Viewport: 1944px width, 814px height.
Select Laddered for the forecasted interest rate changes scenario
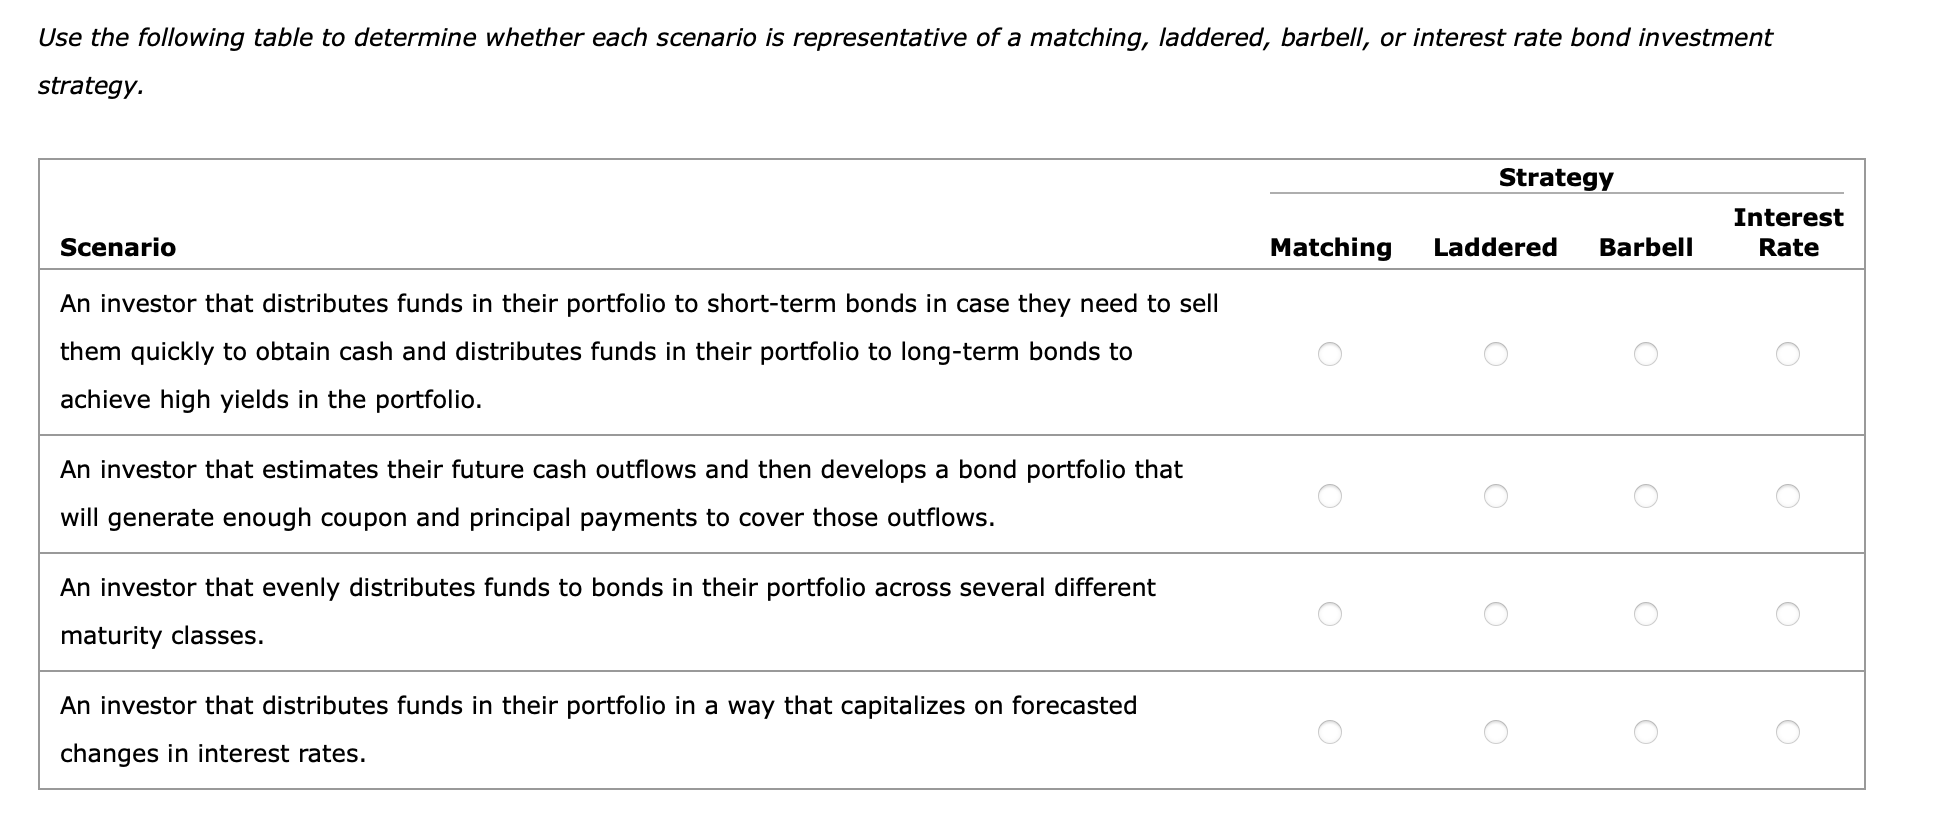[1495, 732]
